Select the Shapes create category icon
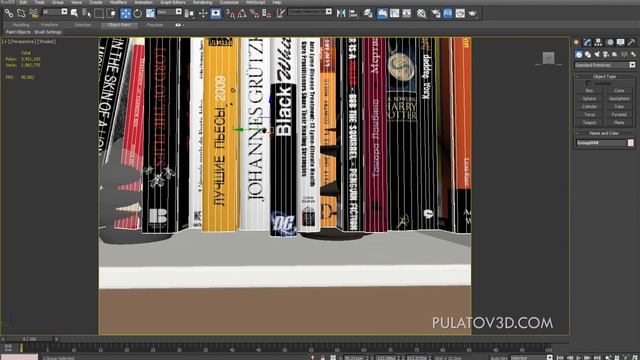 [x=588, y=54]
